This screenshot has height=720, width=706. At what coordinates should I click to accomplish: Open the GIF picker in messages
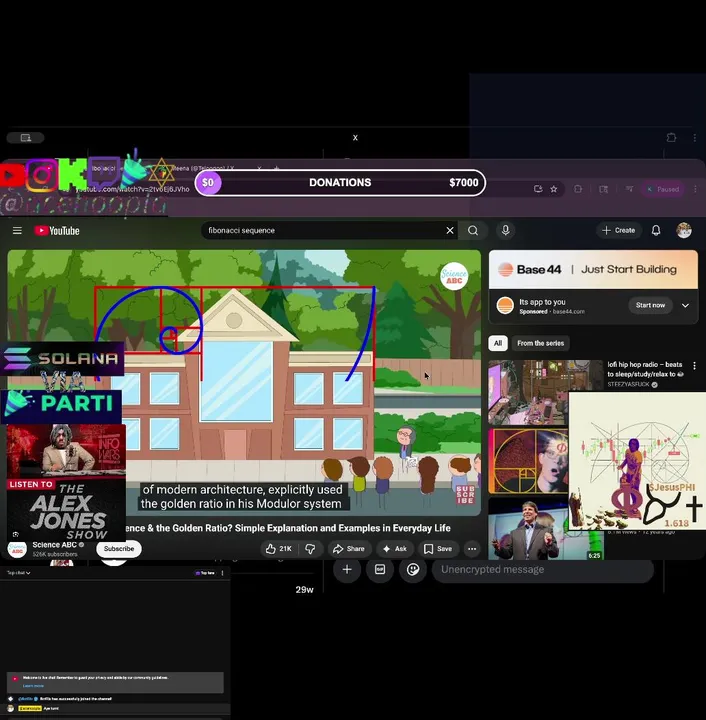click(x=380, y=569)
